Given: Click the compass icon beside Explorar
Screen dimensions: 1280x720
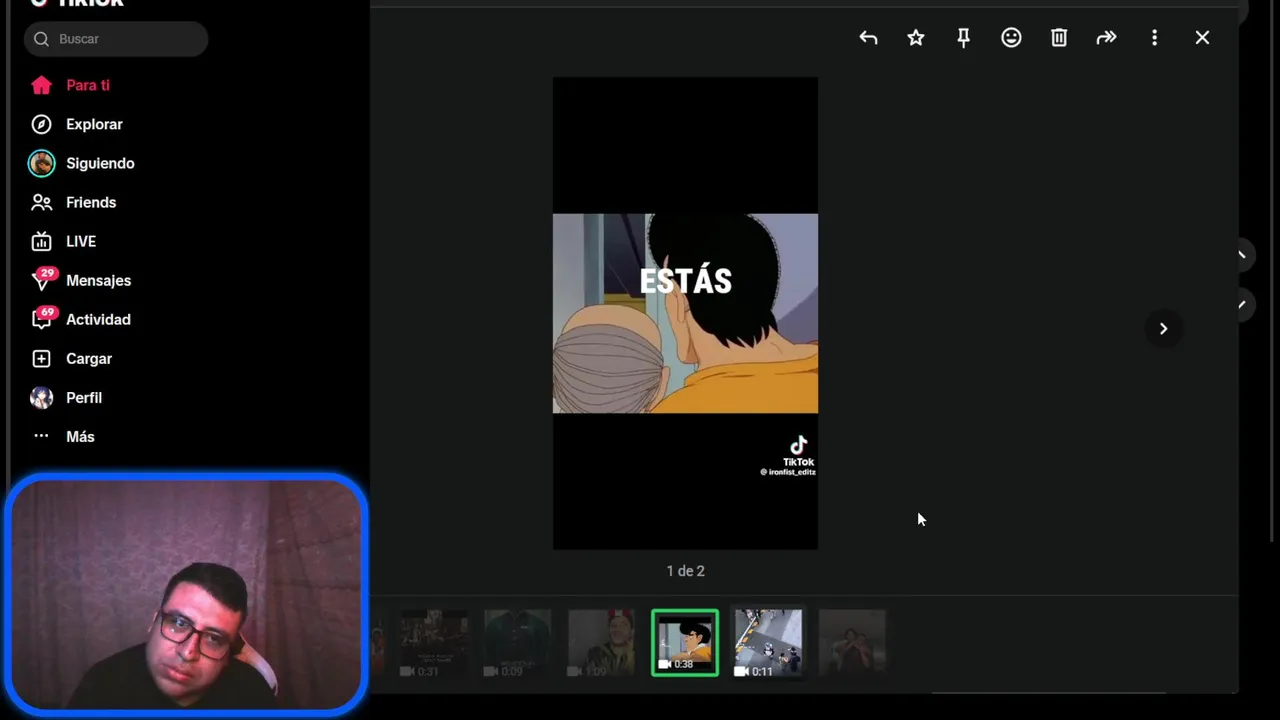Looking at the screenshot, I should (41, 124).
